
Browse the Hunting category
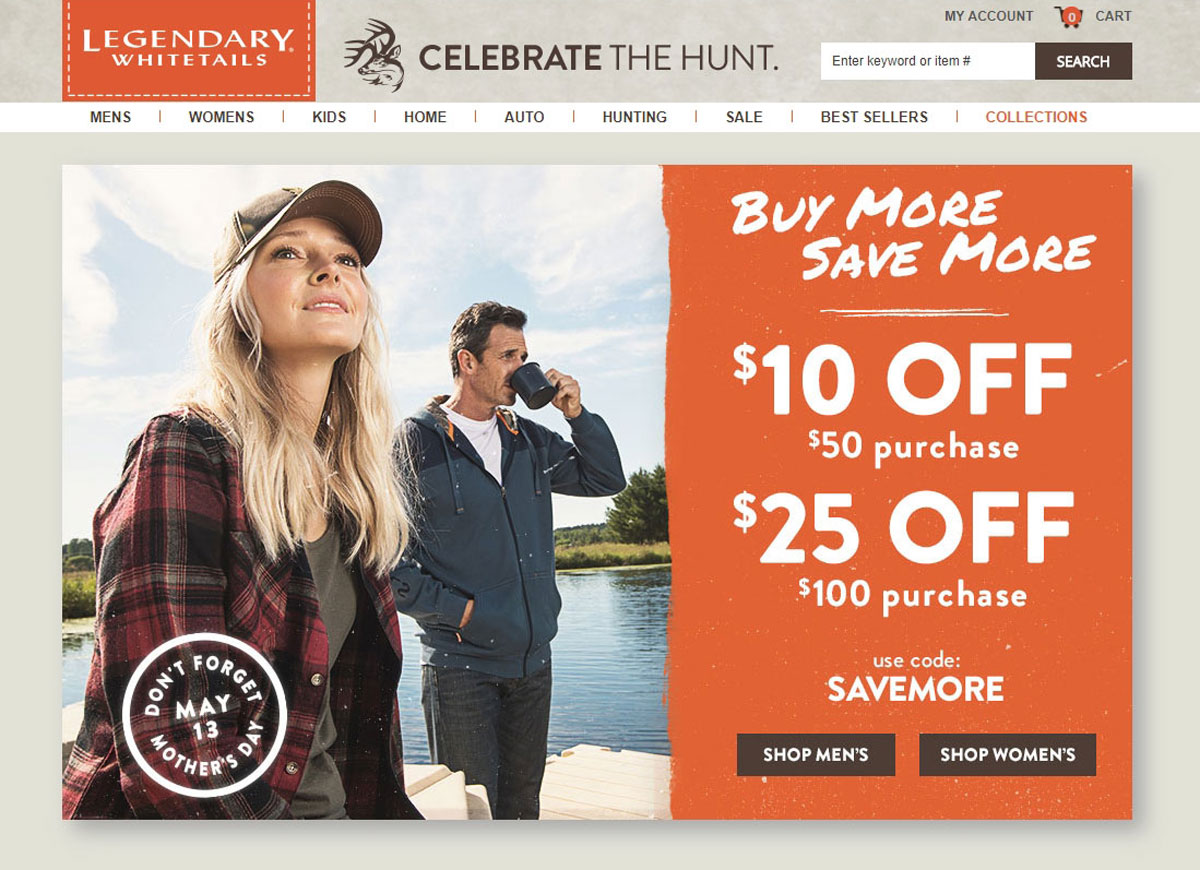pyautogui.click(x=634, y=117)
